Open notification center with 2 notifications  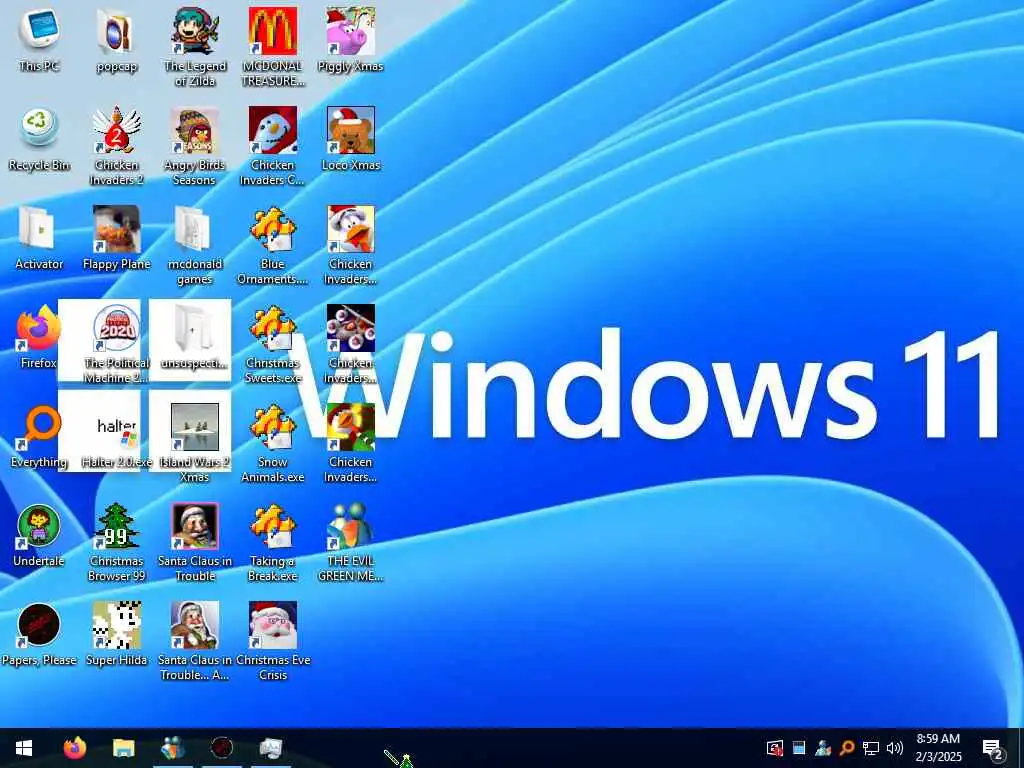click(993, 748)
